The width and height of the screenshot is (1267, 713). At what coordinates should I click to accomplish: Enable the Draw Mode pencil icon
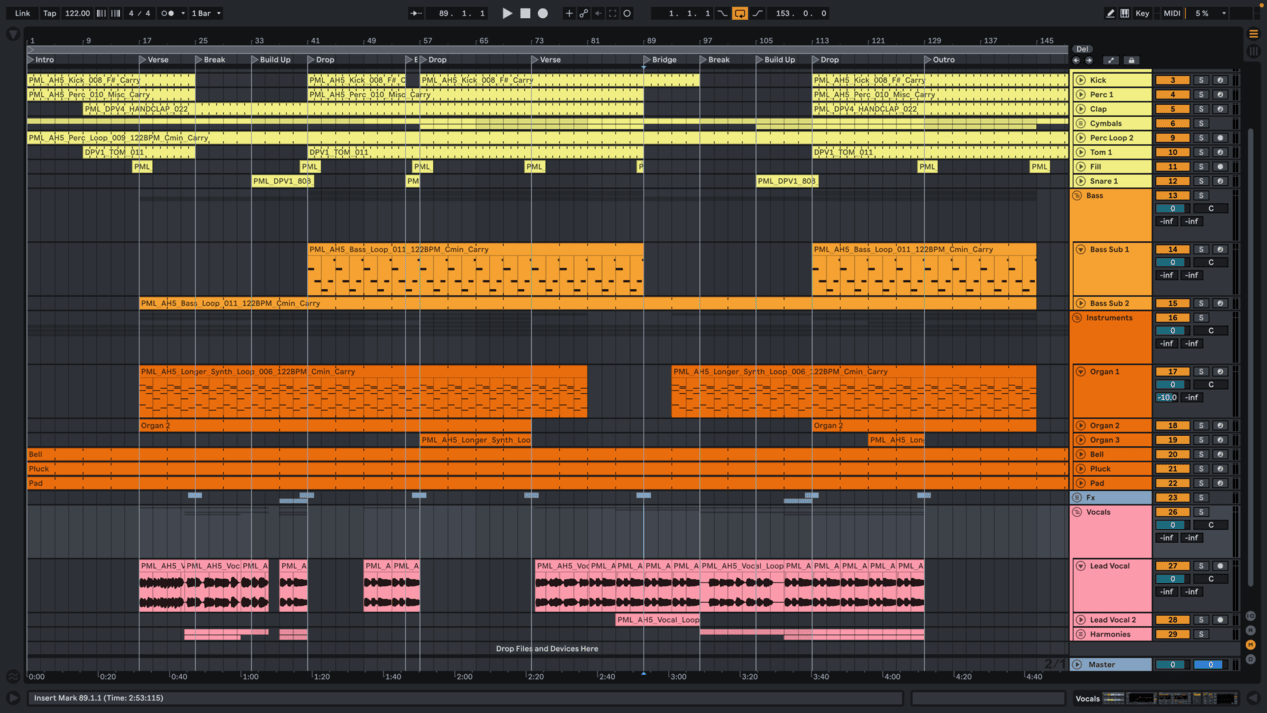click(1110, 13)
